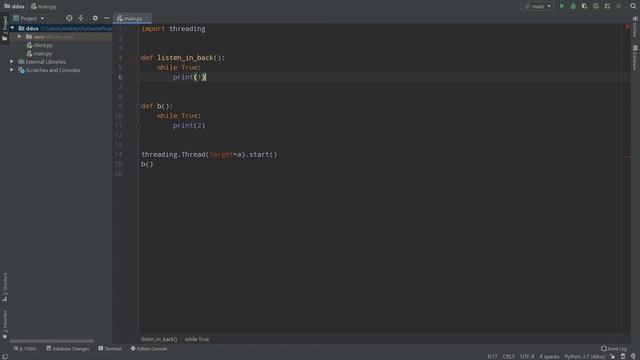Open the Favorites side tool window
The height and width of the screenshot is (360, 640).
point(4,325)
